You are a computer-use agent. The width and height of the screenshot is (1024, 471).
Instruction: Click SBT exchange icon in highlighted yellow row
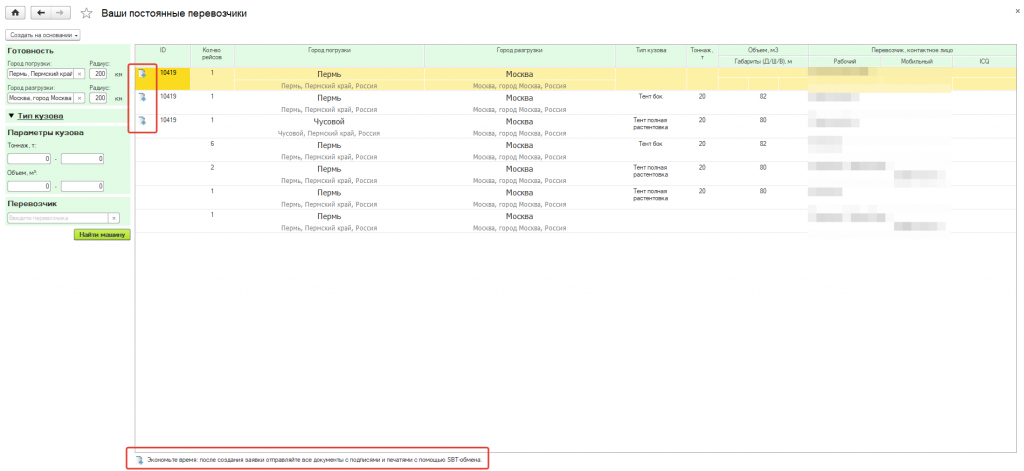[x=142, y=73]
